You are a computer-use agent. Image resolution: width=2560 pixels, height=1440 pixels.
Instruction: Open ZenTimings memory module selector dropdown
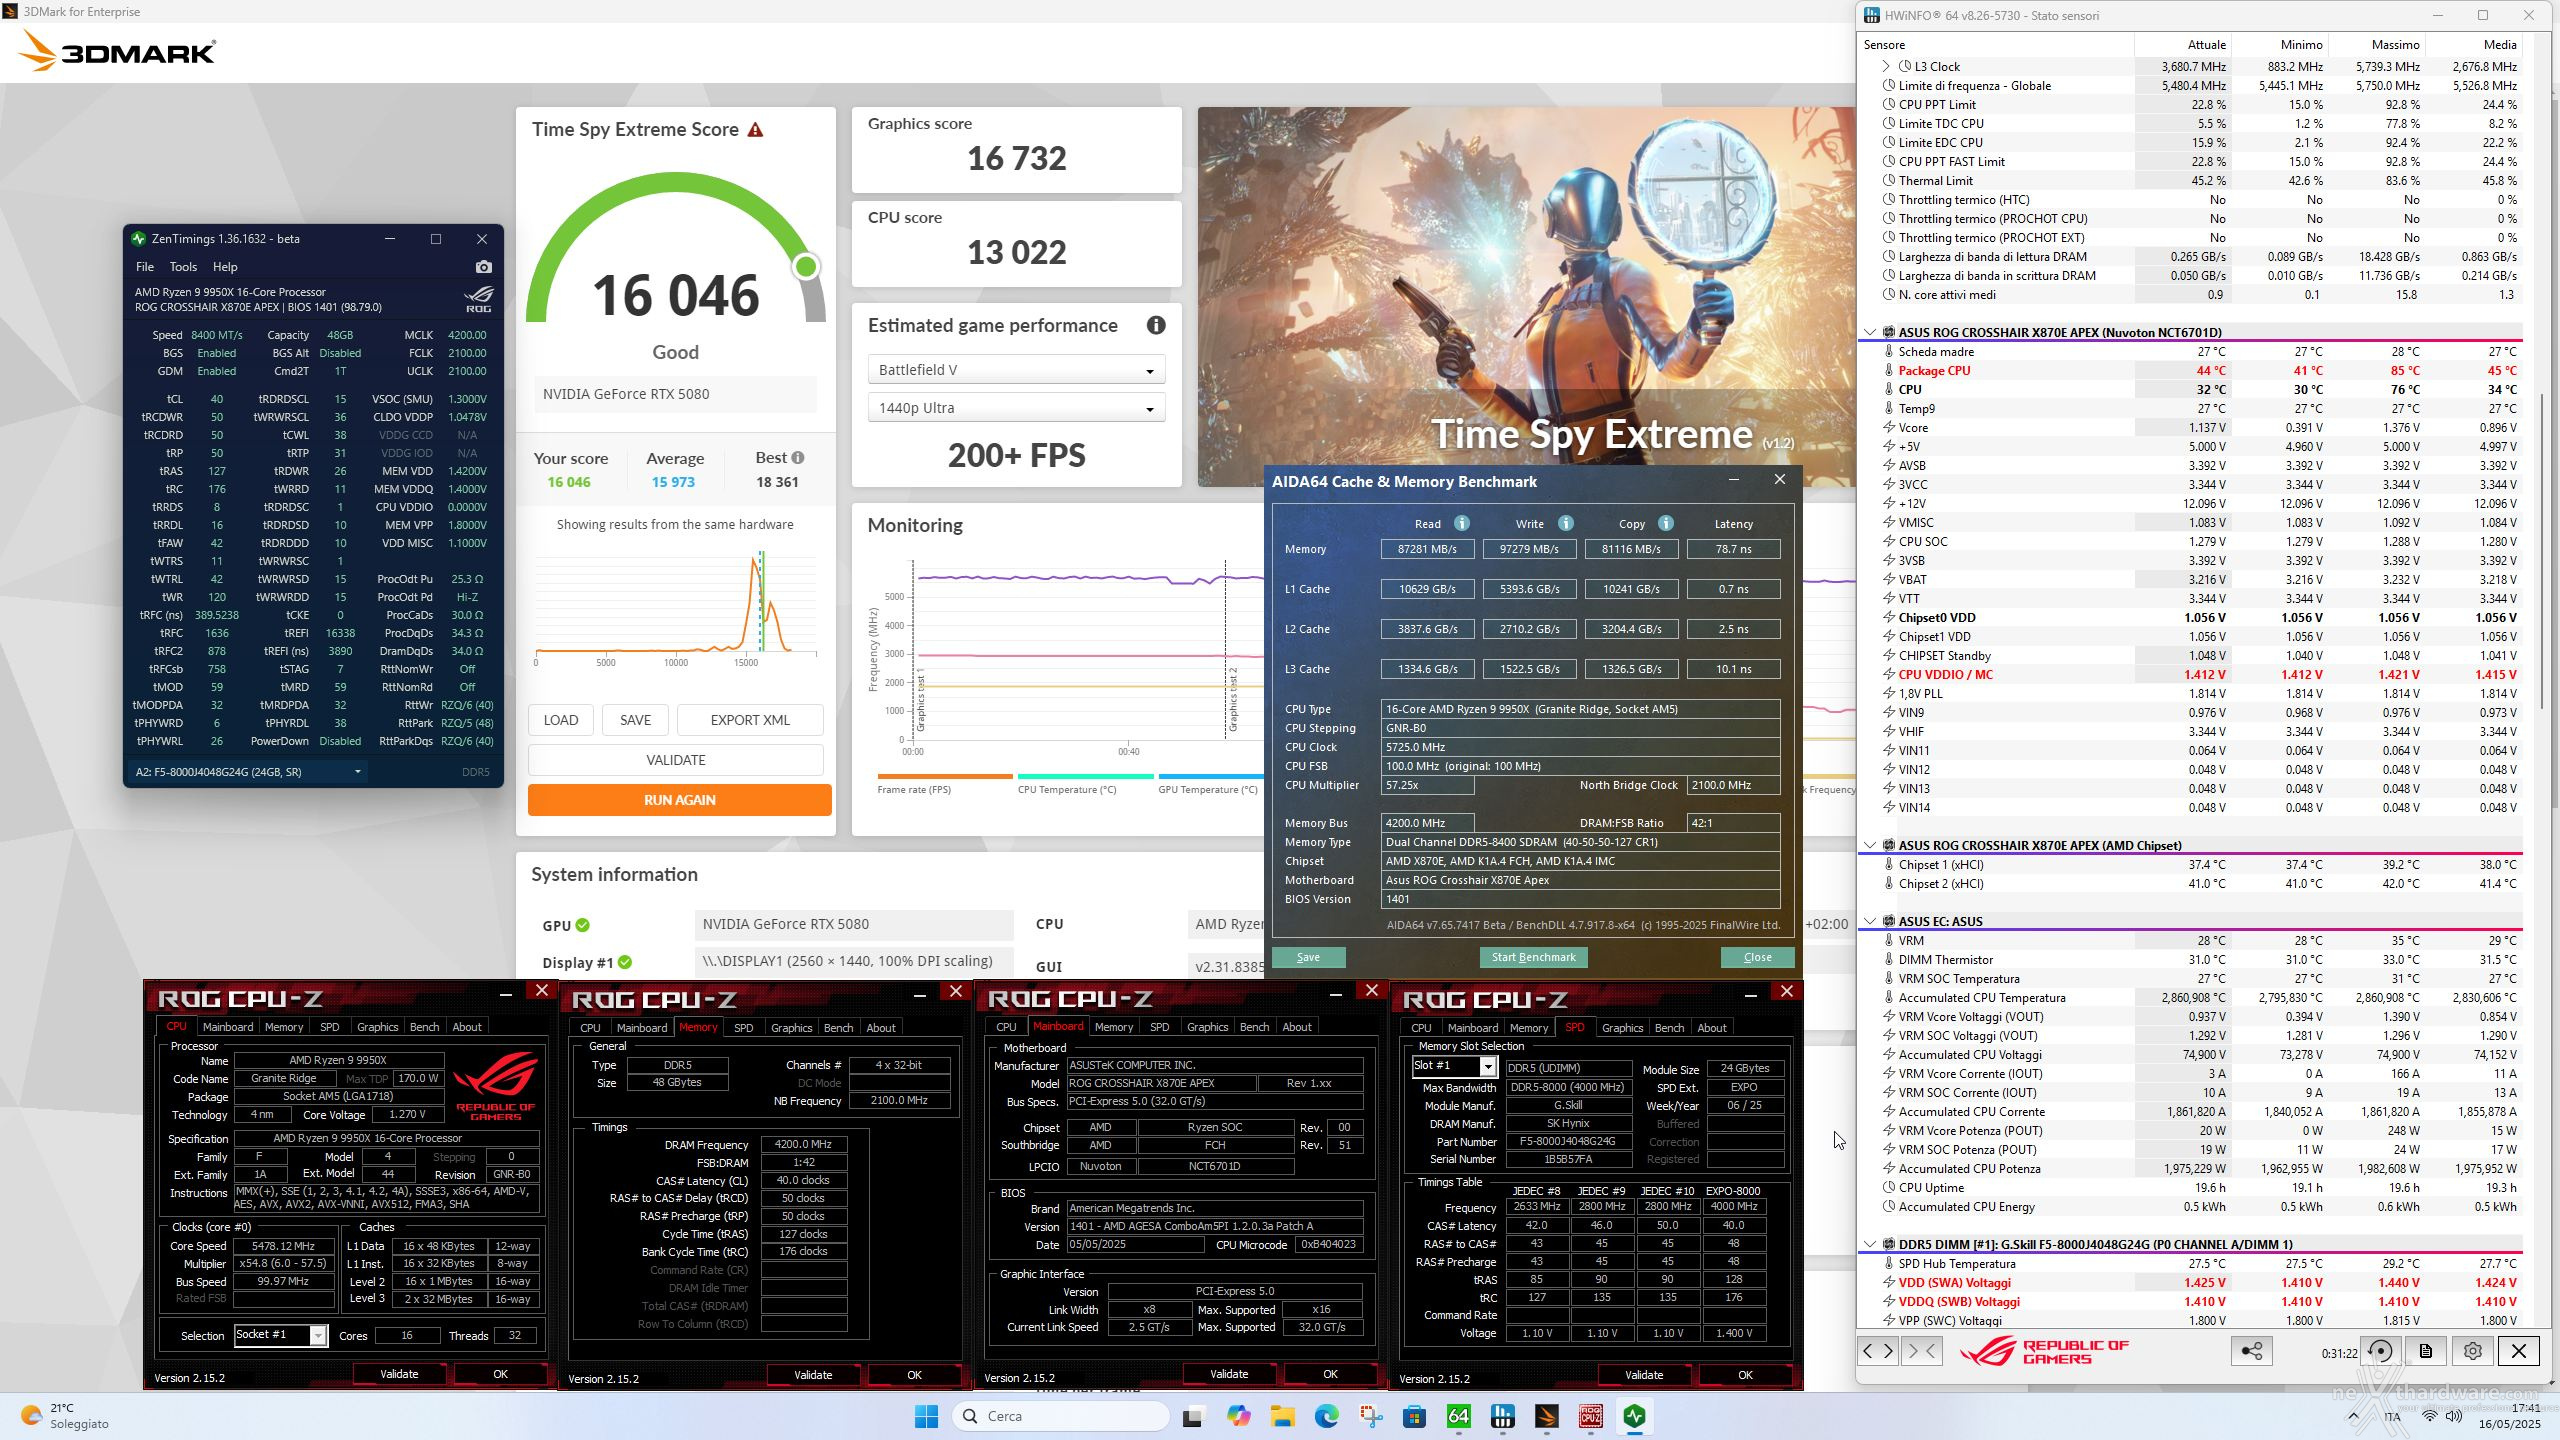(x=247, y=772)
